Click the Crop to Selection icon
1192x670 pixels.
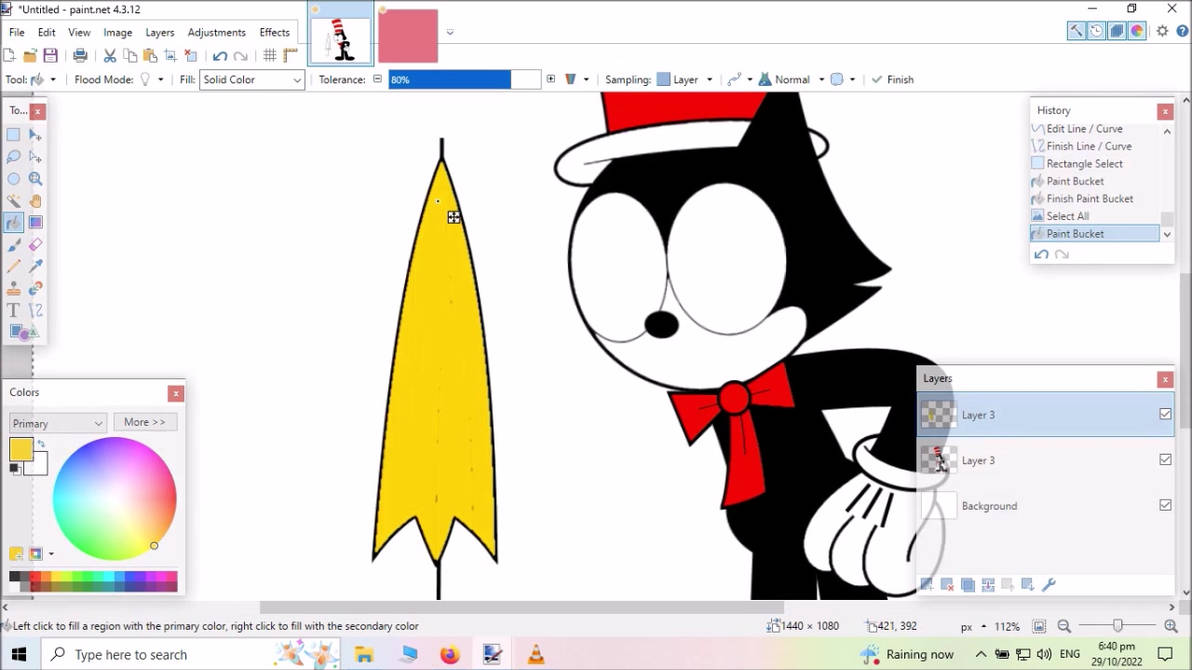(x=170, y=56)
